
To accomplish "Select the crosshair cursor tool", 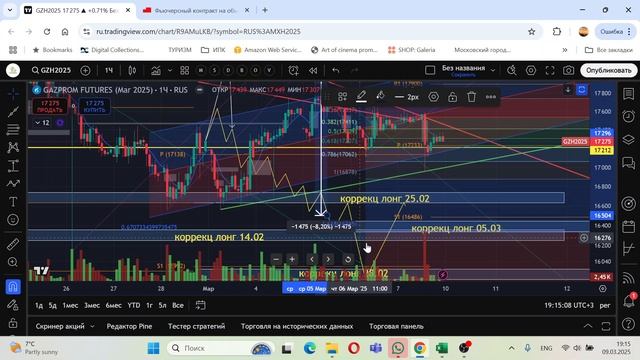I will tap(13, 93).
